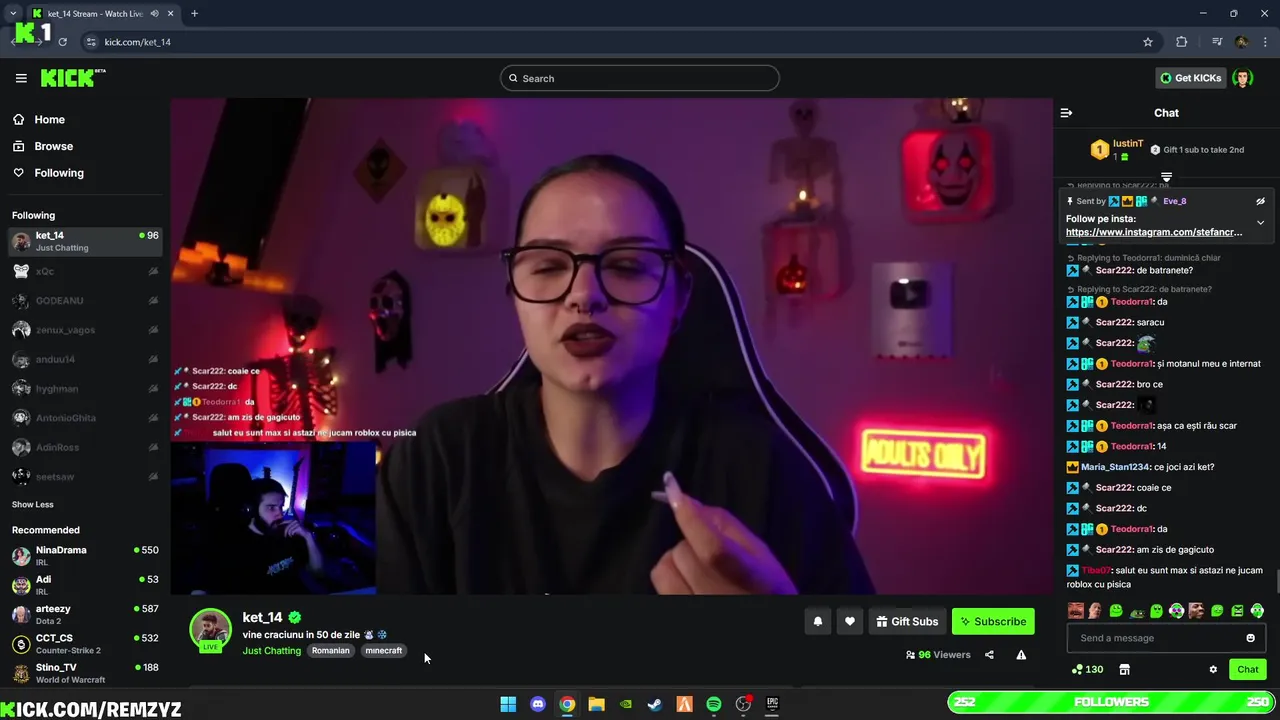Report stream via warning triangle icon
1280x720 pixels.
click(1021, 655)
